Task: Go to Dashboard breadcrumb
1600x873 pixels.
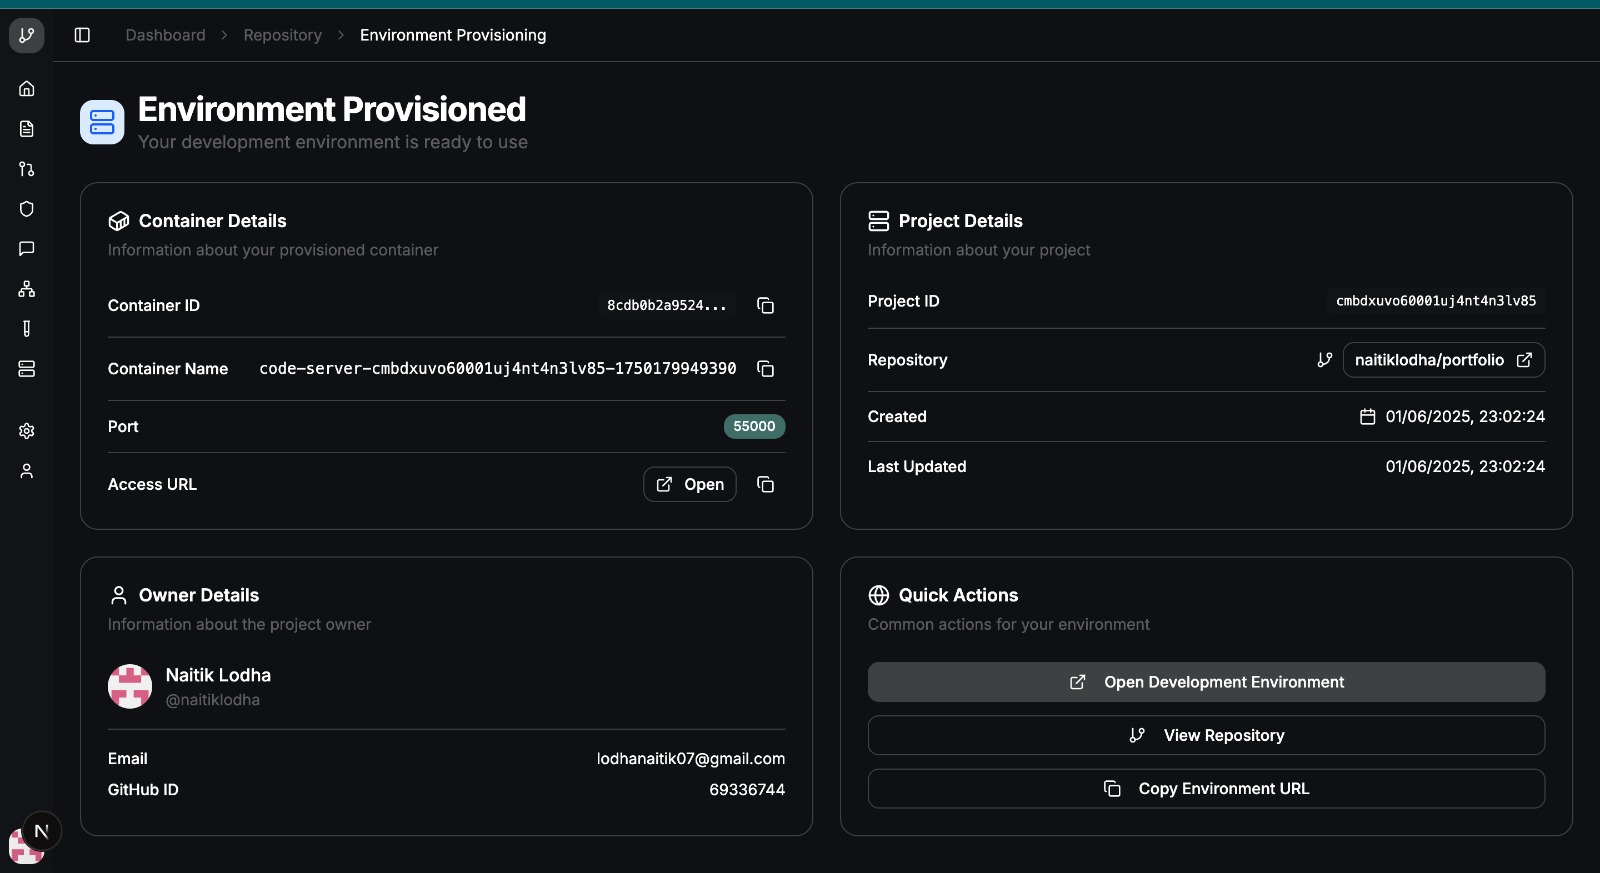Action: pyautogui.click(x=165, y=35)
